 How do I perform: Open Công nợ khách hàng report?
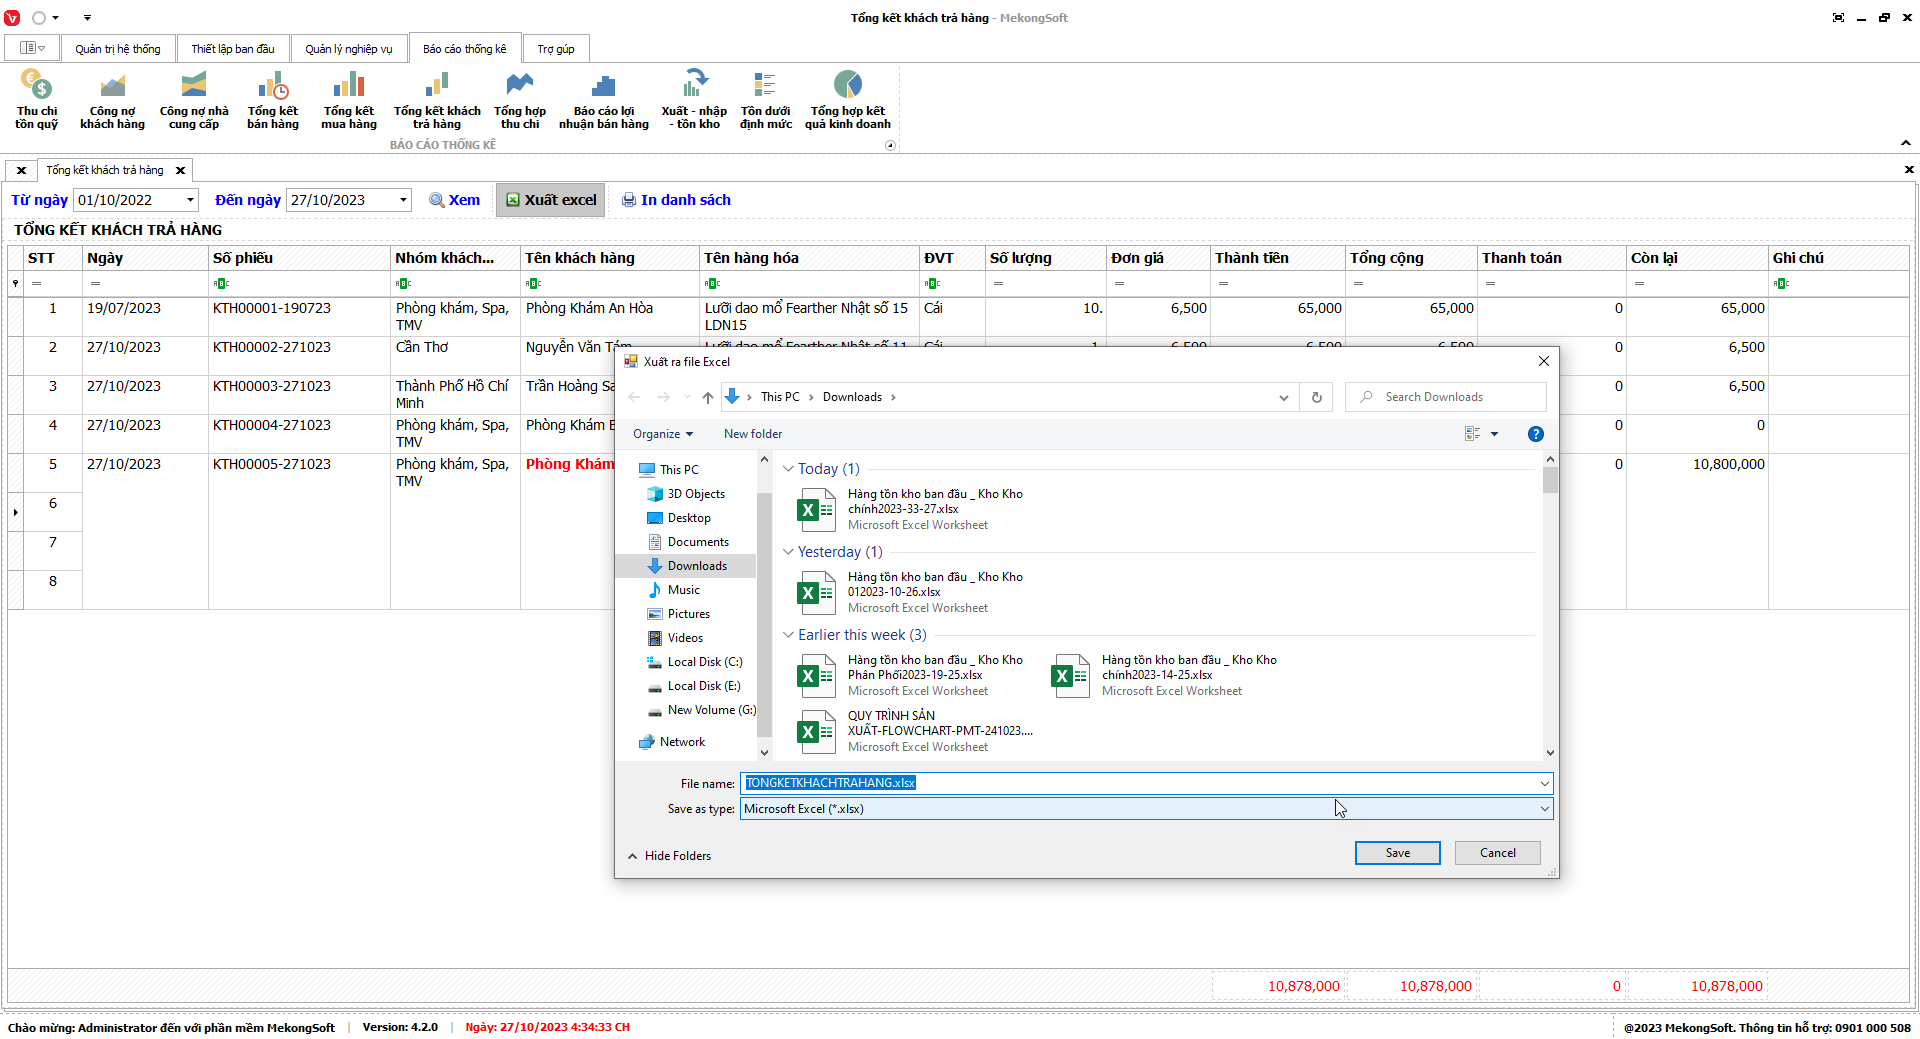coord(112,99)
